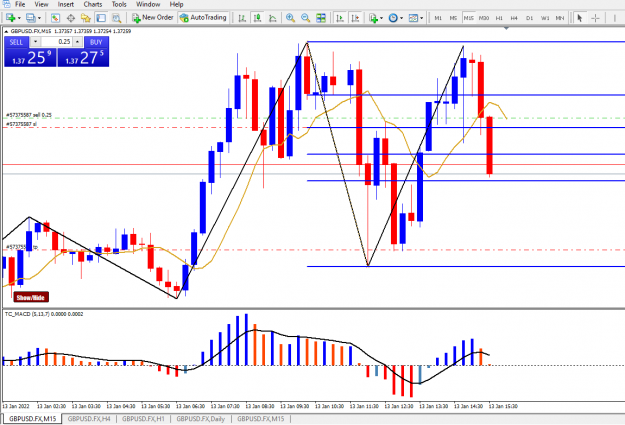Click the 'TC_MACD (5,13,7)' indicator label

click(x=27, y=314)
